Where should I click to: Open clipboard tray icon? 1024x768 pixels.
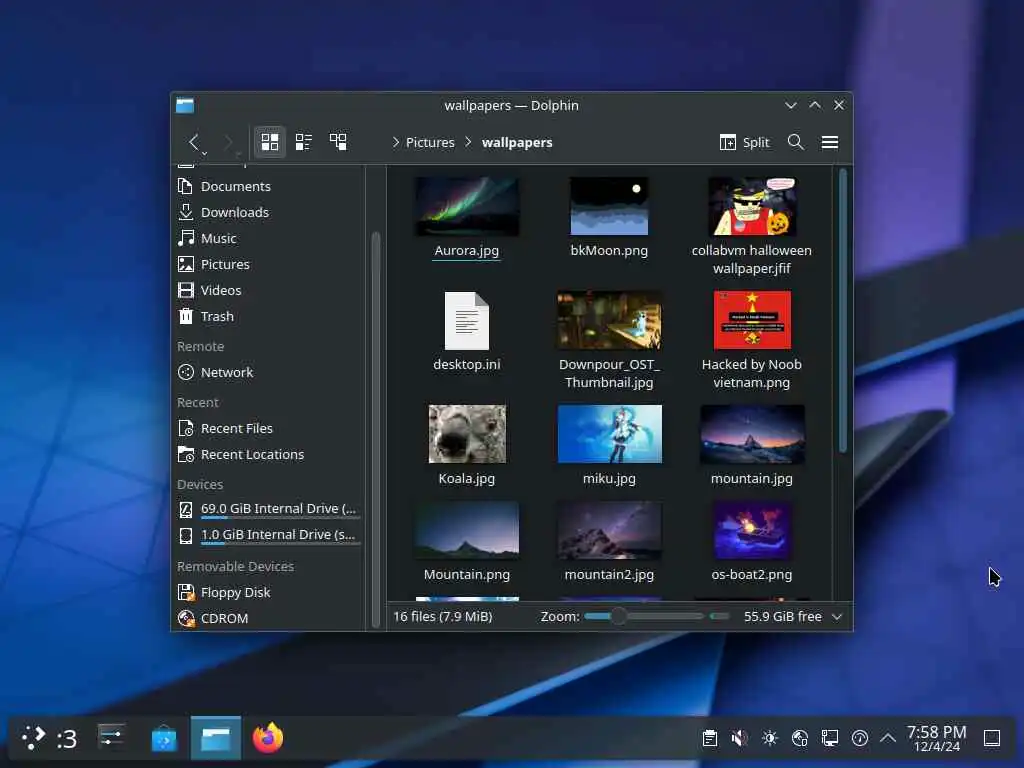pyautogui.click(x=710, y=739)
